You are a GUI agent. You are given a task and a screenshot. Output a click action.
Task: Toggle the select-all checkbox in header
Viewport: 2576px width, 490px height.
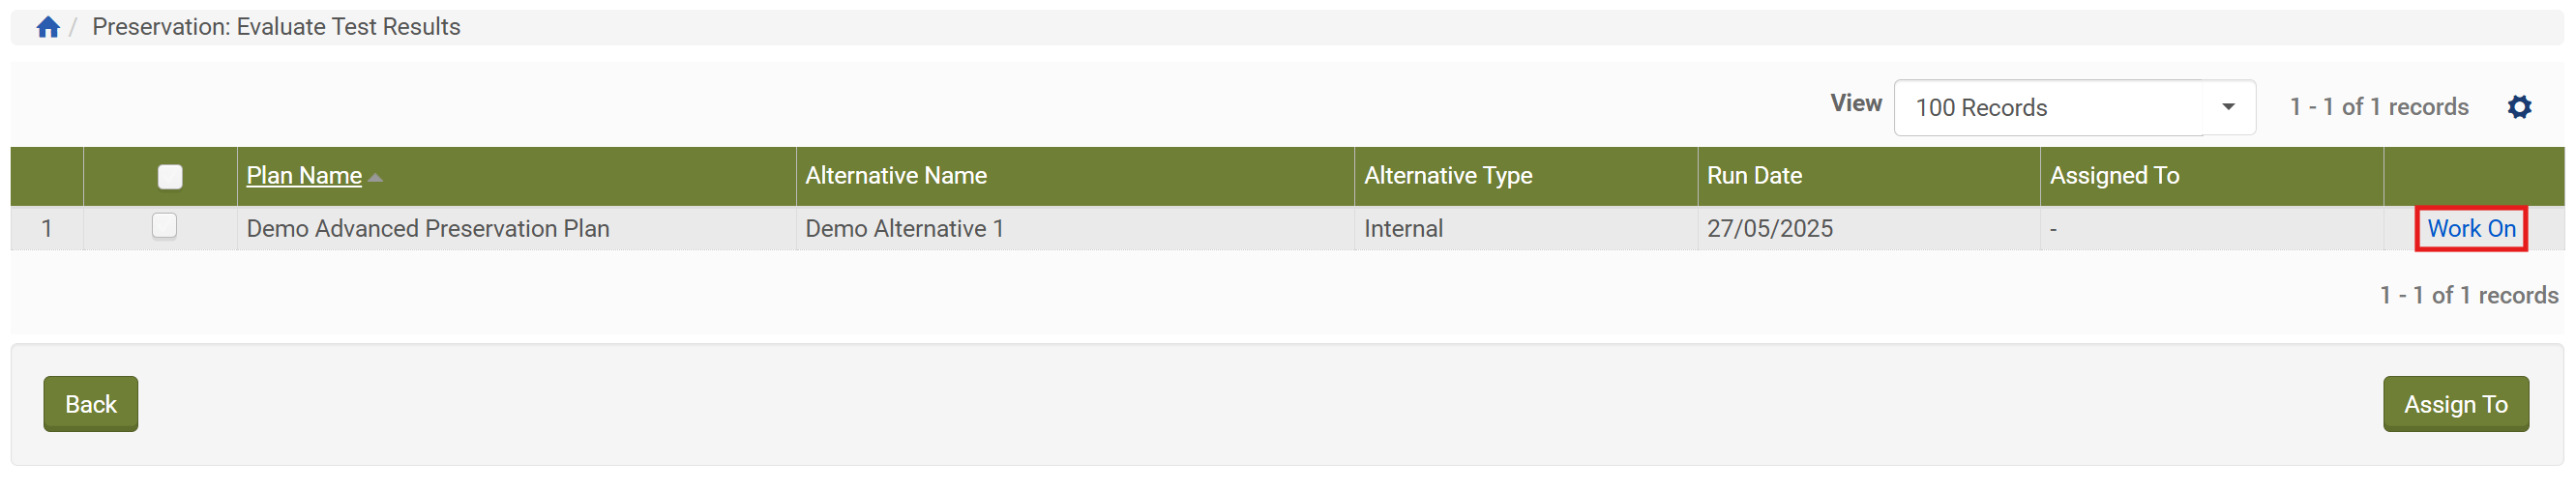point(170,177)
